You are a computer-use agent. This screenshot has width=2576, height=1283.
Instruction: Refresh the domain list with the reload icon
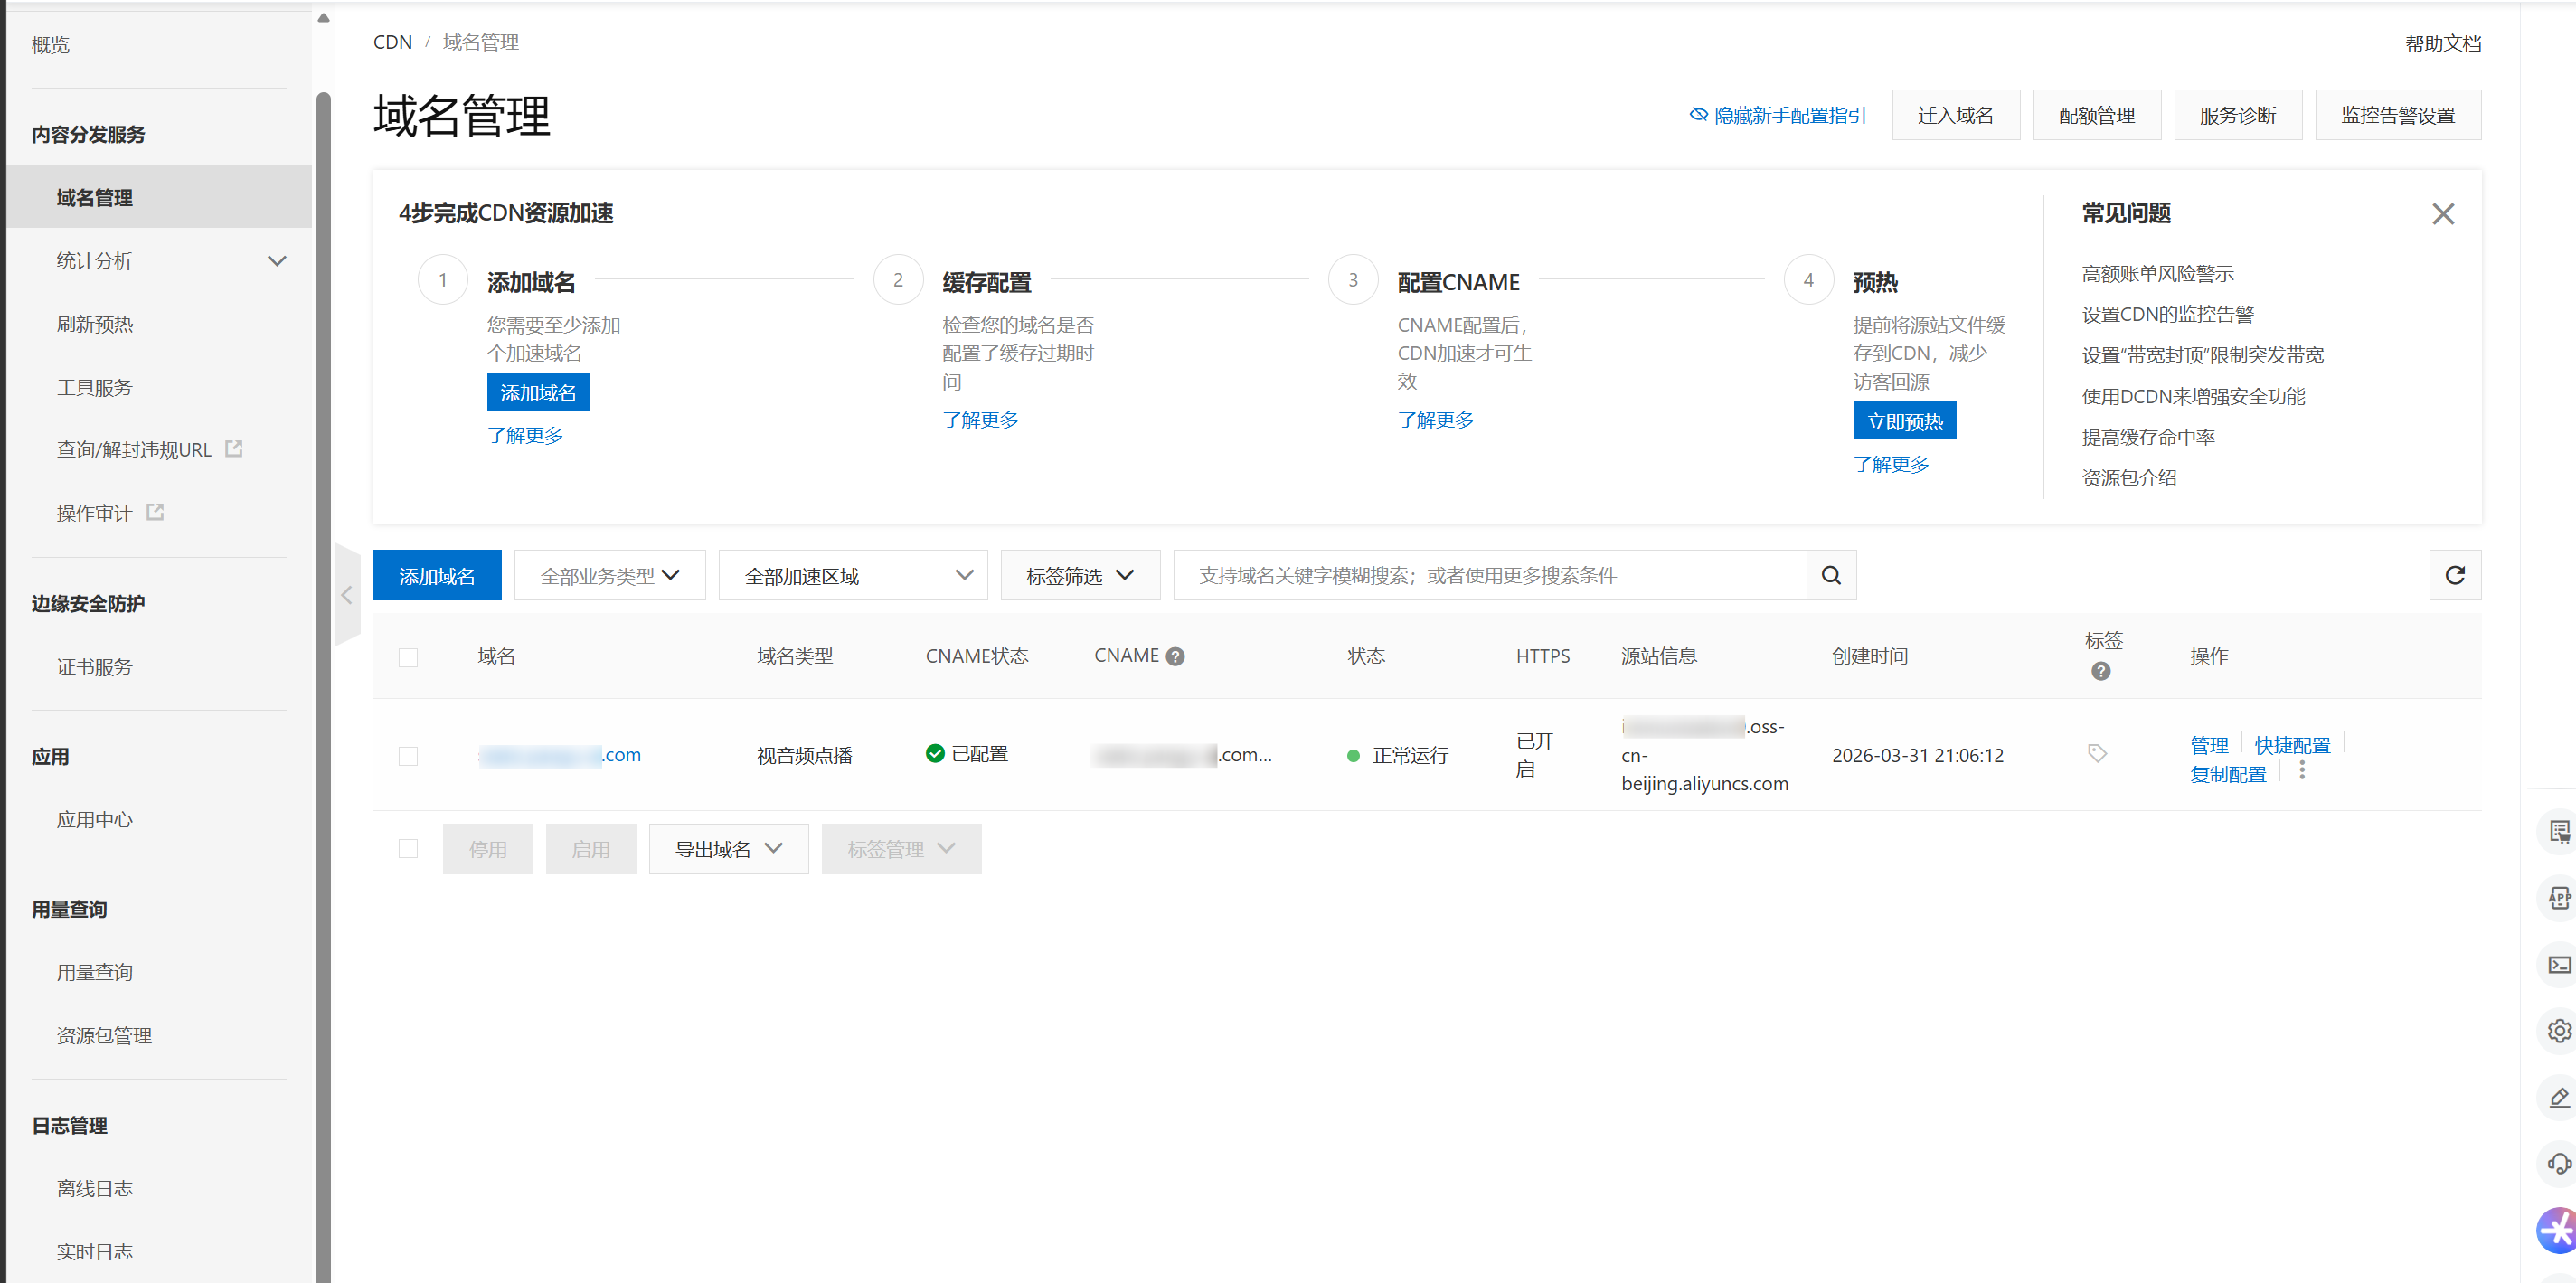[2455, 575]
